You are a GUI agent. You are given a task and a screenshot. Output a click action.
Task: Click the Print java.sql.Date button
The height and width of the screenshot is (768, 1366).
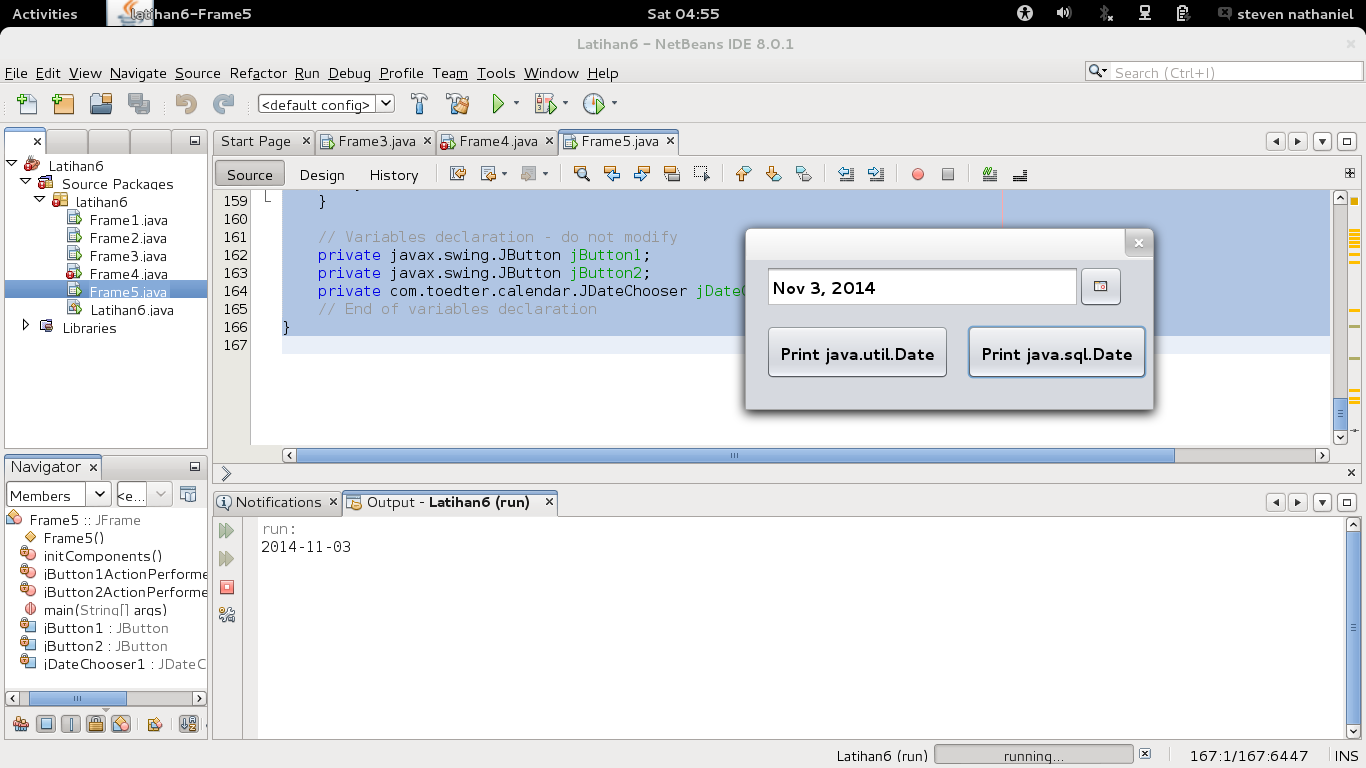[x=1056, y=352]
